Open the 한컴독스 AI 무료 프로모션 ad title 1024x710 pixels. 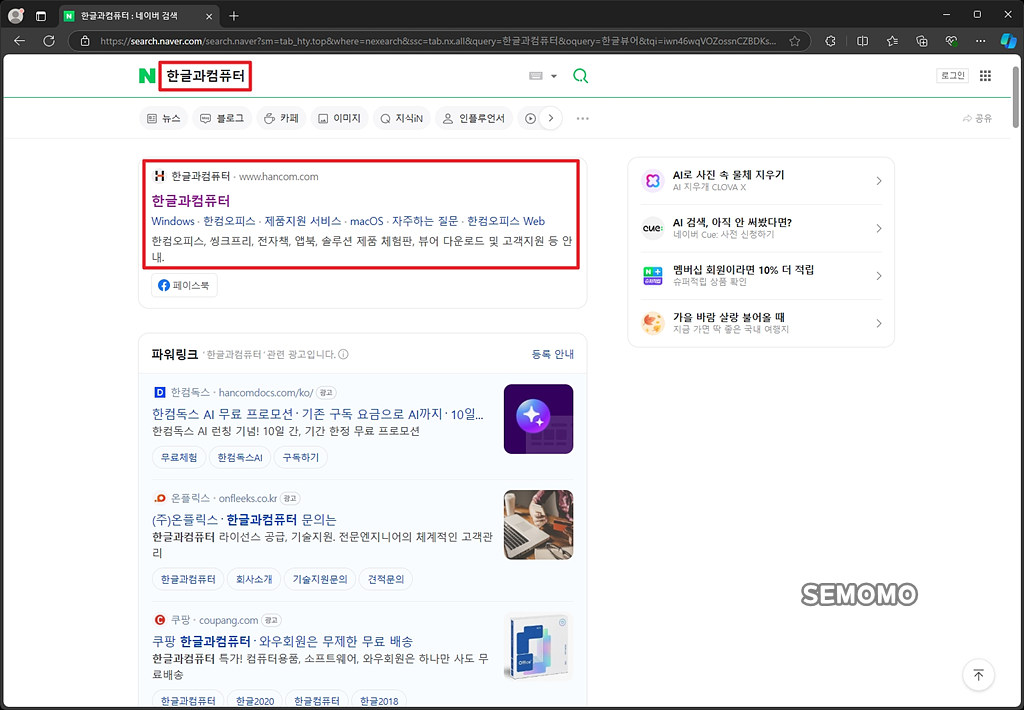coord(318,414)
